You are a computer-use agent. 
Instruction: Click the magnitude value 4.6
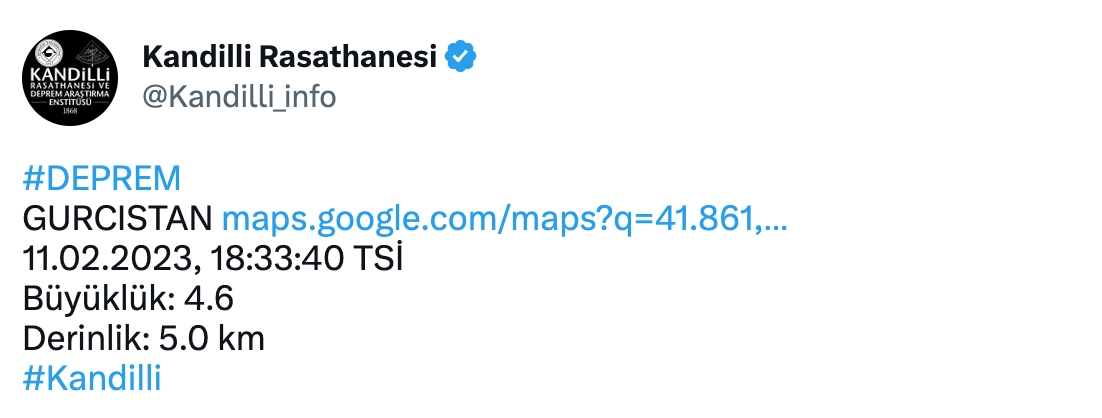(209, 299)
